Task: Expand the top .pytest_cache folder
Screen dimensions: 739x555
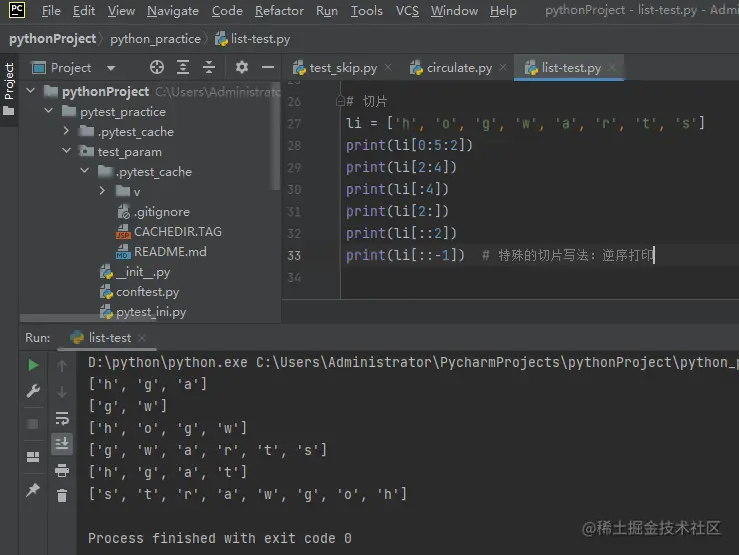Action: tap(66, 131)
